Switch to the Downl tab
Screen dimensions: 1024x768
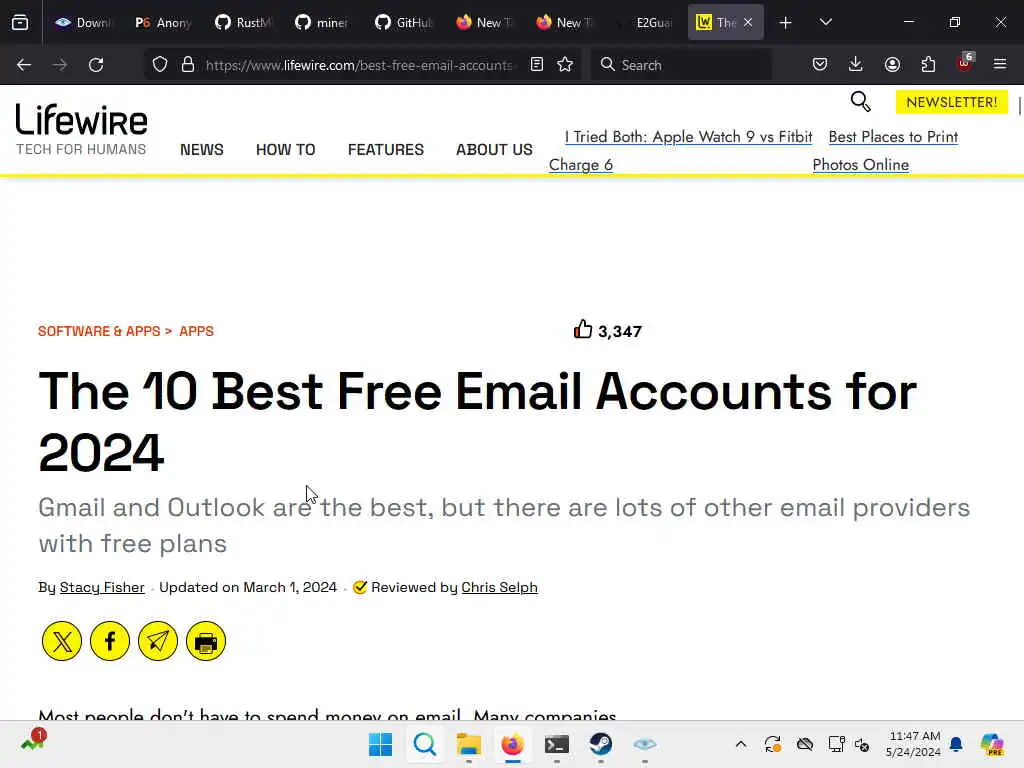83,23
